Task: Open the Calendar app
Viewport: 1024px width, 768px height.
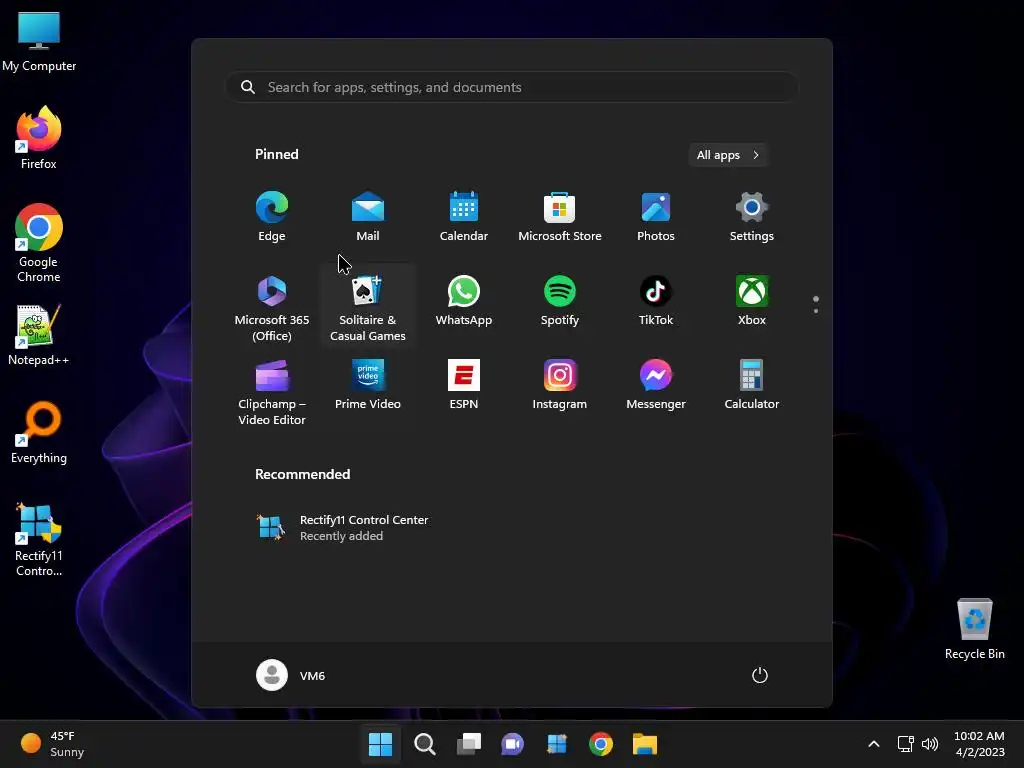Action: [464, 217]
